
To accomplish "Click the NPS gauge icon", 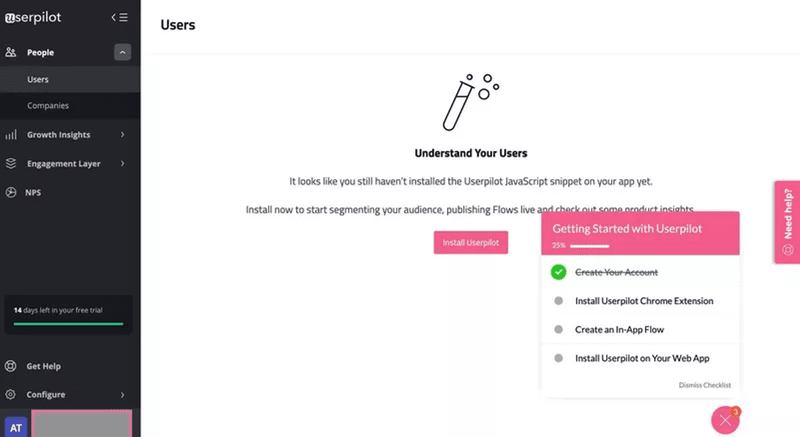I will pyautogui.click(x=11, y=192).
